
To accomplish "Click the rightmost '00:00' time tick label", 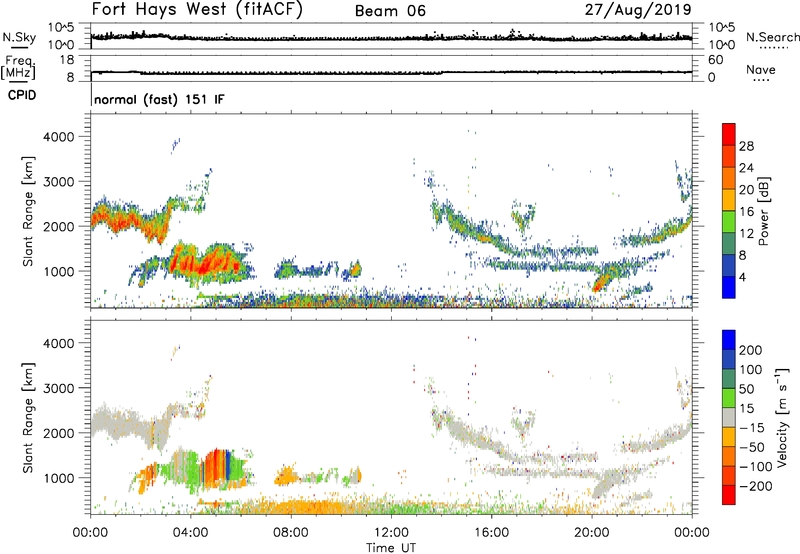I will point(691,533).
